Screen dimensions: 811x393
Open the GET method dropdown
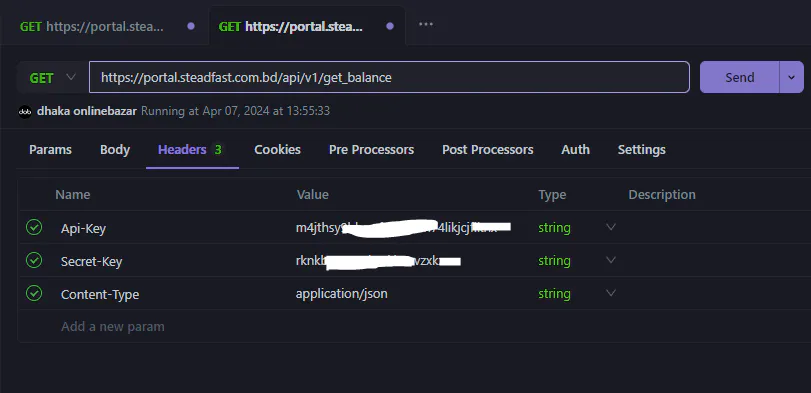click(53, 78)
